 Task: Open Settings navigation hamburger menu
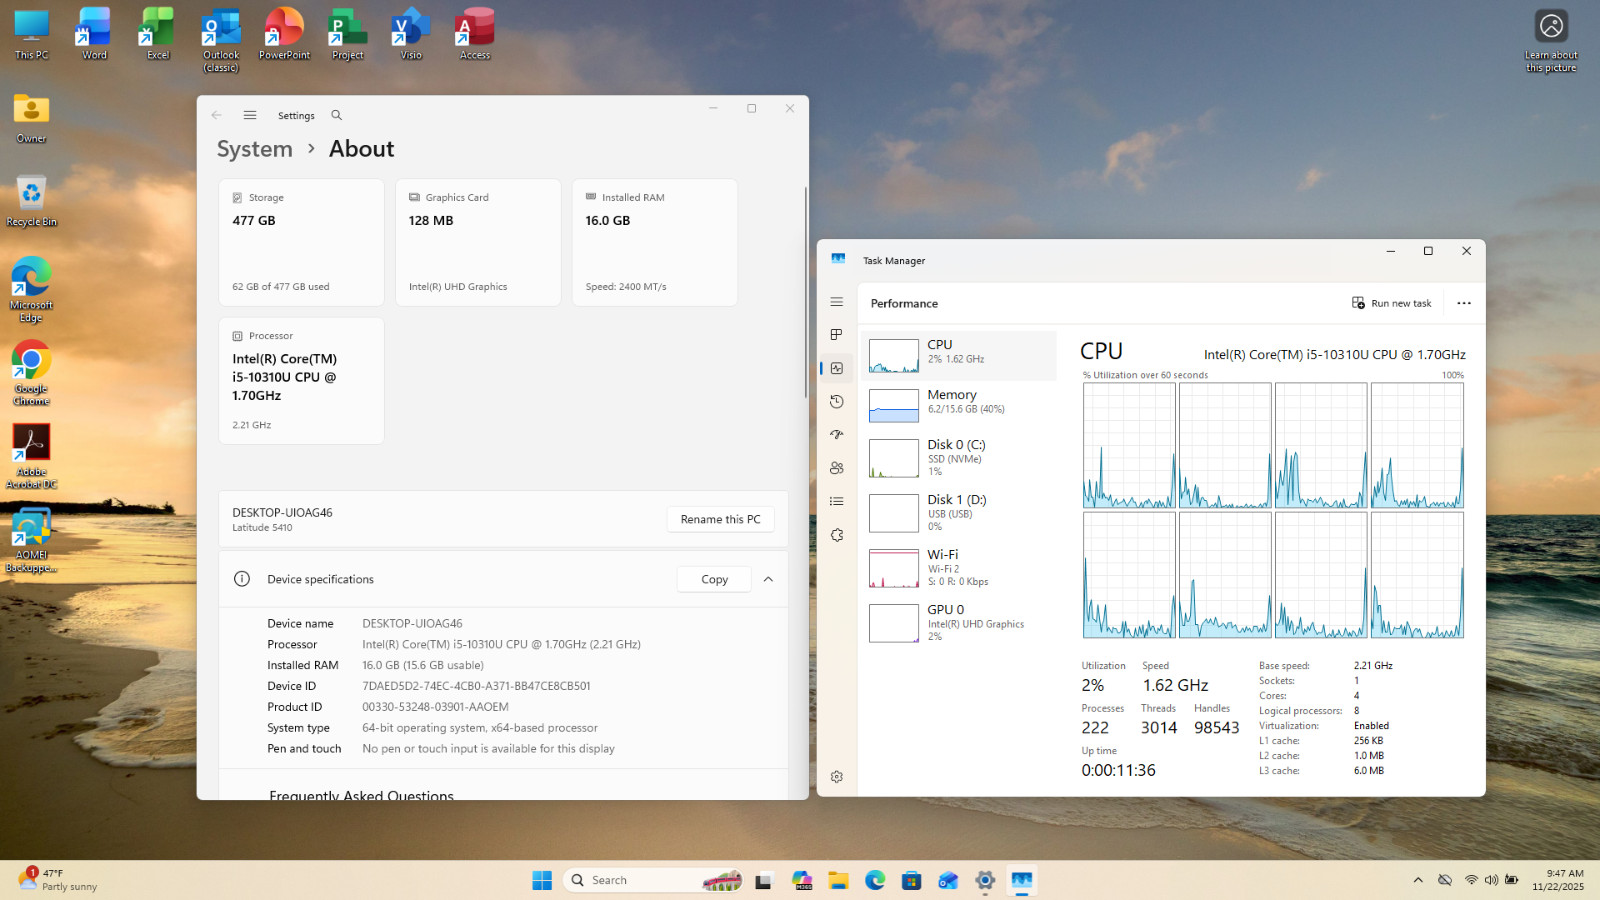(x=250, y=115)
